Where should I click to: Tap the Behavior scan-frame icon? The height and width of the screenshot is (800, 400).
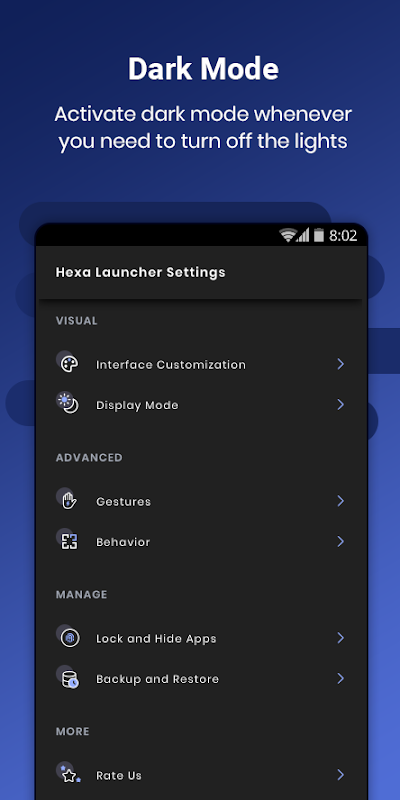(69, 541)
